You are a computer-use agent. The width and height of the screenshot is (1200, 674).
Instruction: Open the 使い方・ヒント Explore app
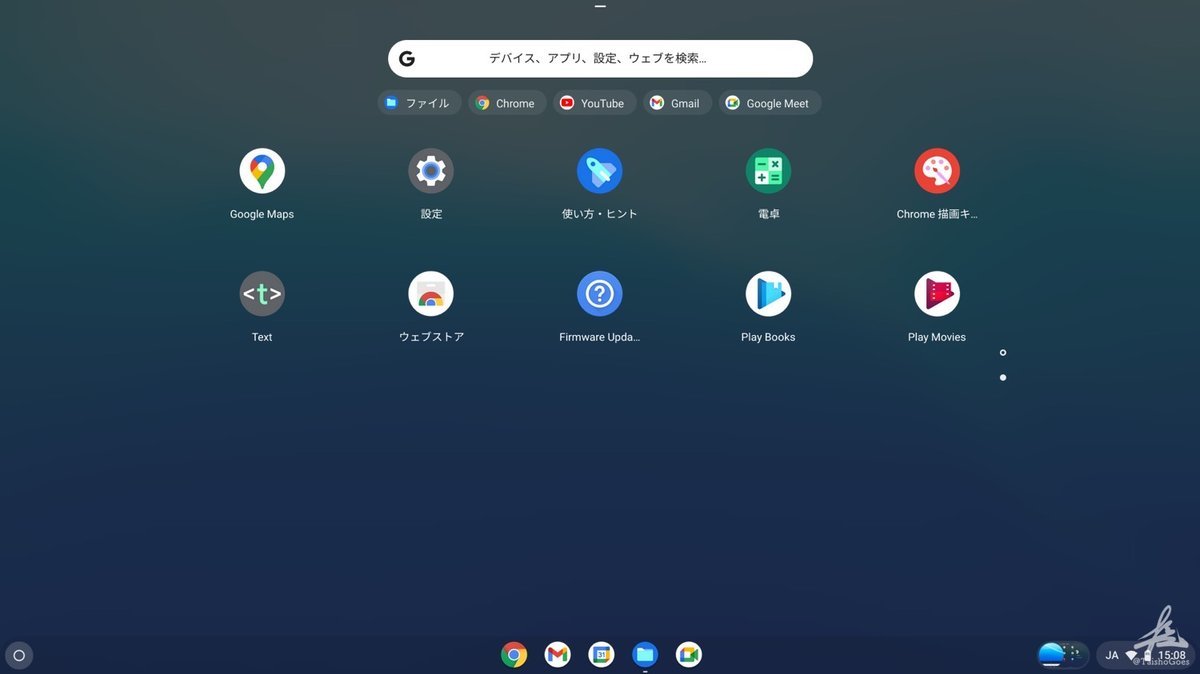pos(600,170)
